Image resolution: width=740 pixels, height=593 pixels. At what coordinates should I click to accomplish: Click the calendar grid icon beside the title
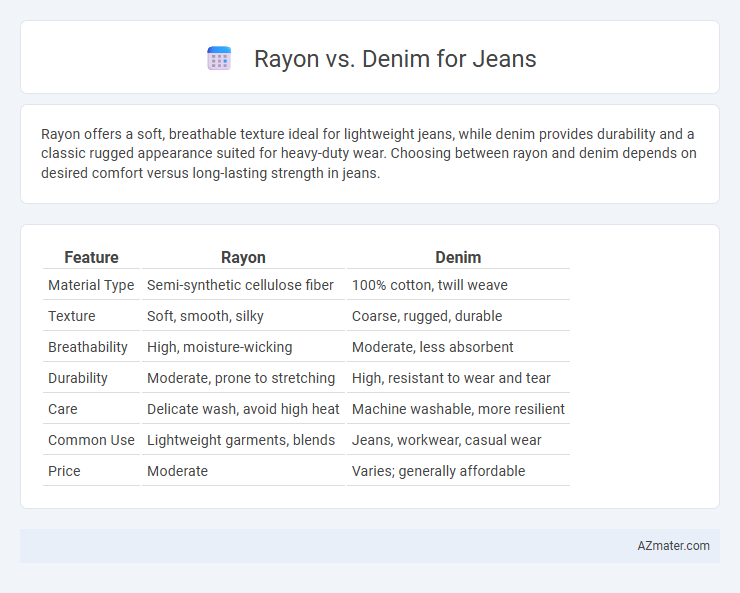(x=219, y=58)
